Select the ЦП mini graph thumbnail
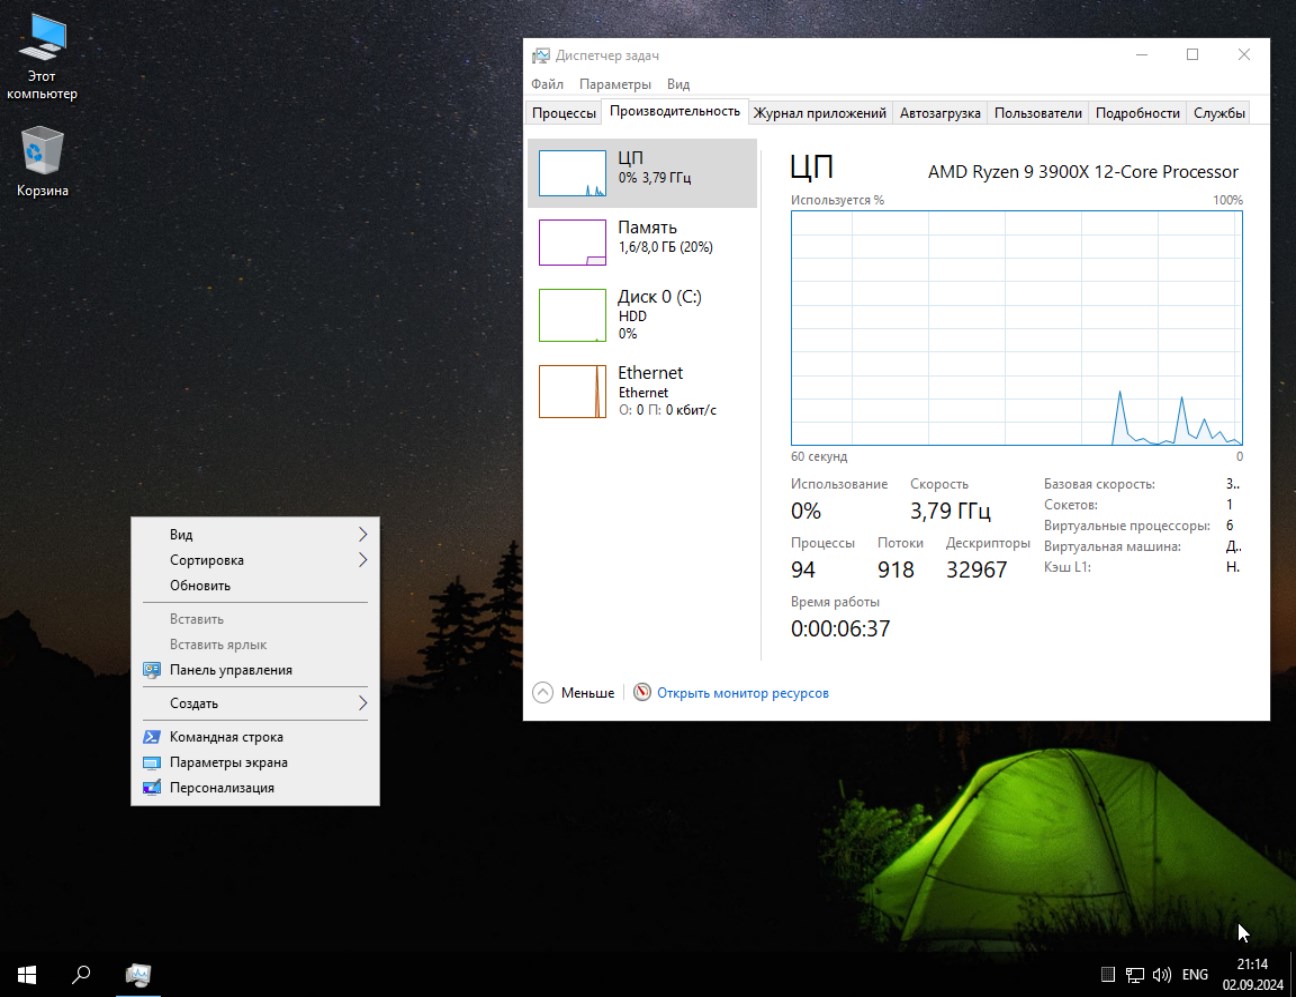 [572, 173]
